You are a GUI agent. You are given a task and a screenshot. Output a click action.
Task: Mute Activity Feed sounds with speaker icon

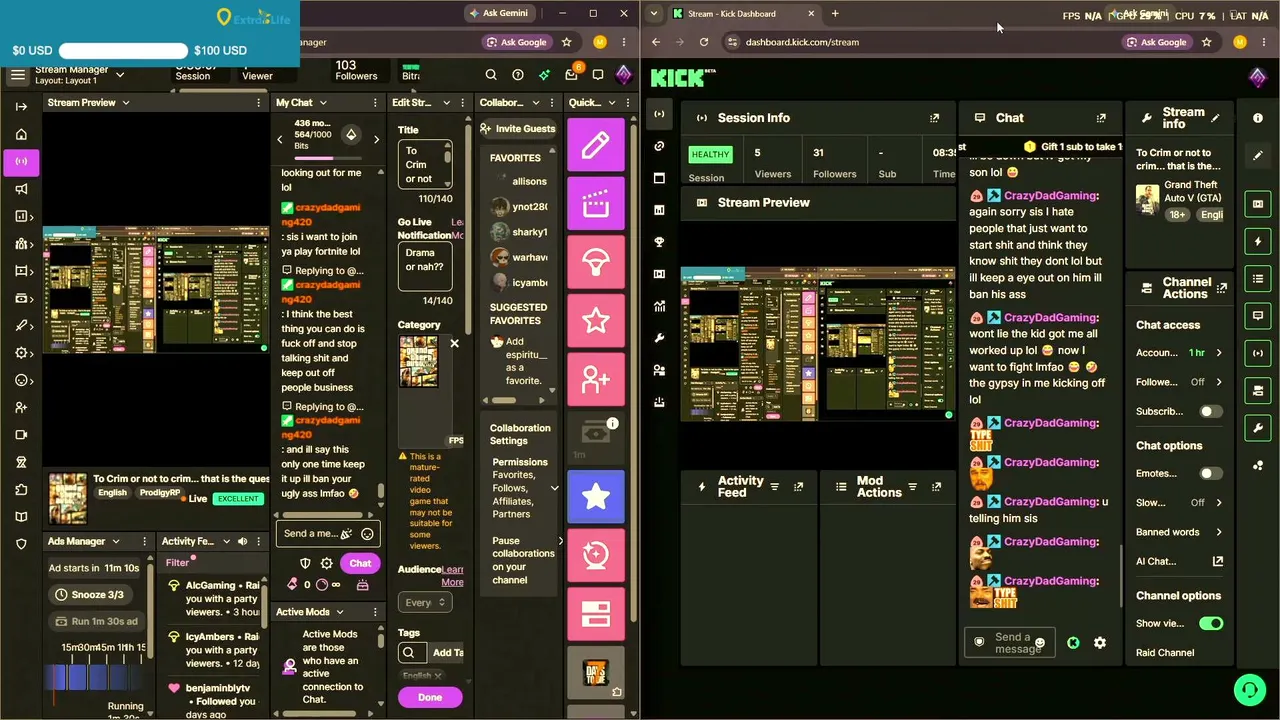tap(242, 541)
